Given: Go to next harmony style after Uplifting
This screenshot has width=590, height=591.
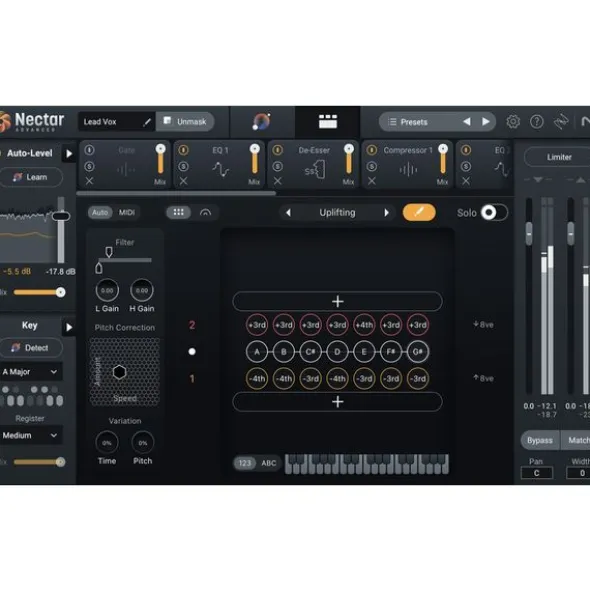Looking at the screenshot, I should pos(386,213).
